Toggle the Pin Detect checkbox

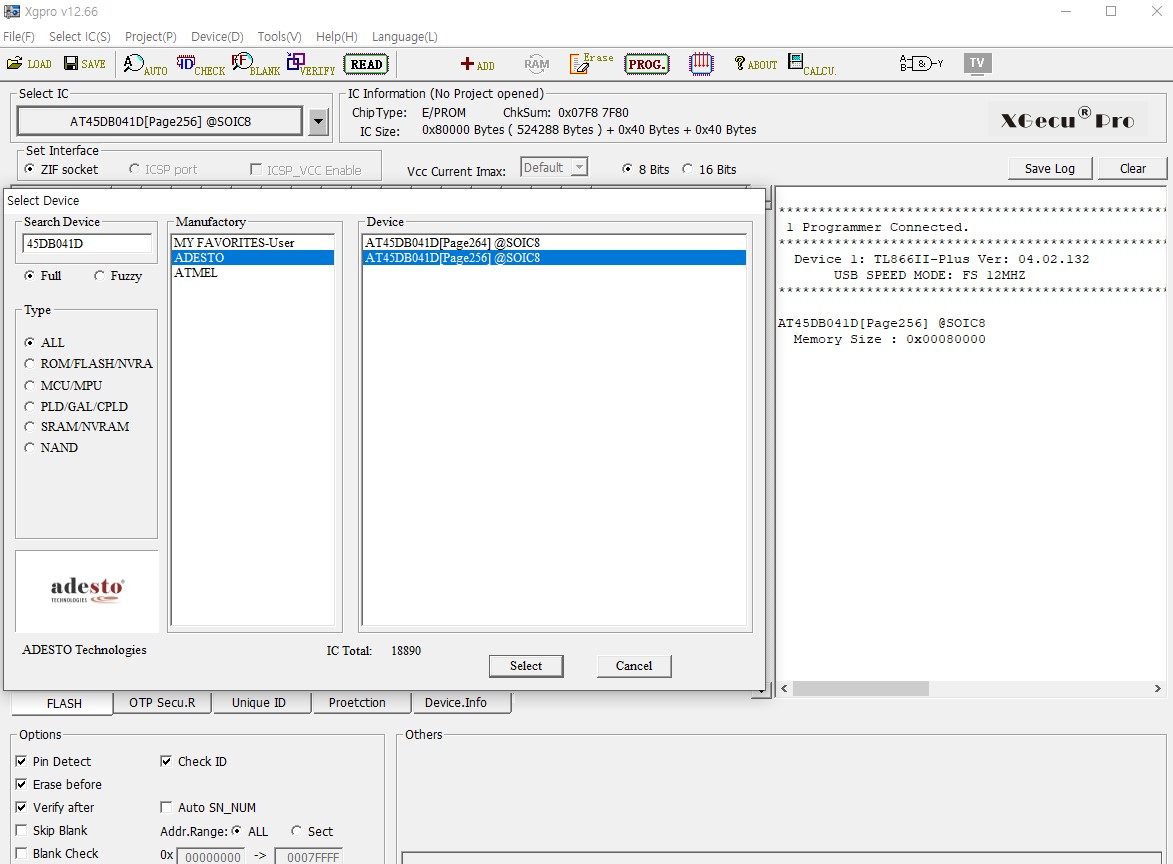(x=22, y=762)
